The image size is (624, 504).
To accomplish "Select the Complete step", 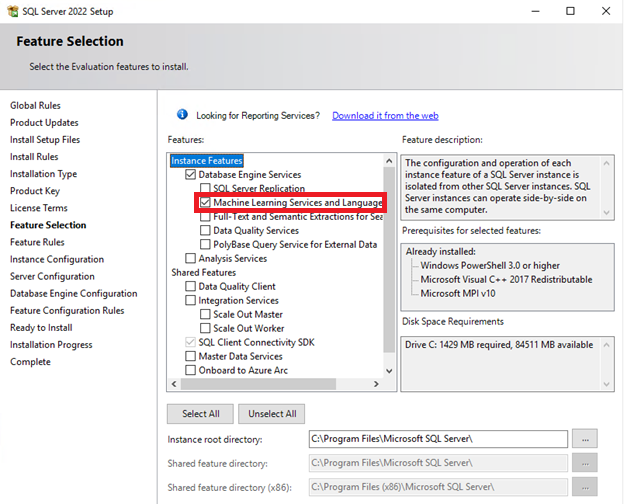I will tap(30, 362).
